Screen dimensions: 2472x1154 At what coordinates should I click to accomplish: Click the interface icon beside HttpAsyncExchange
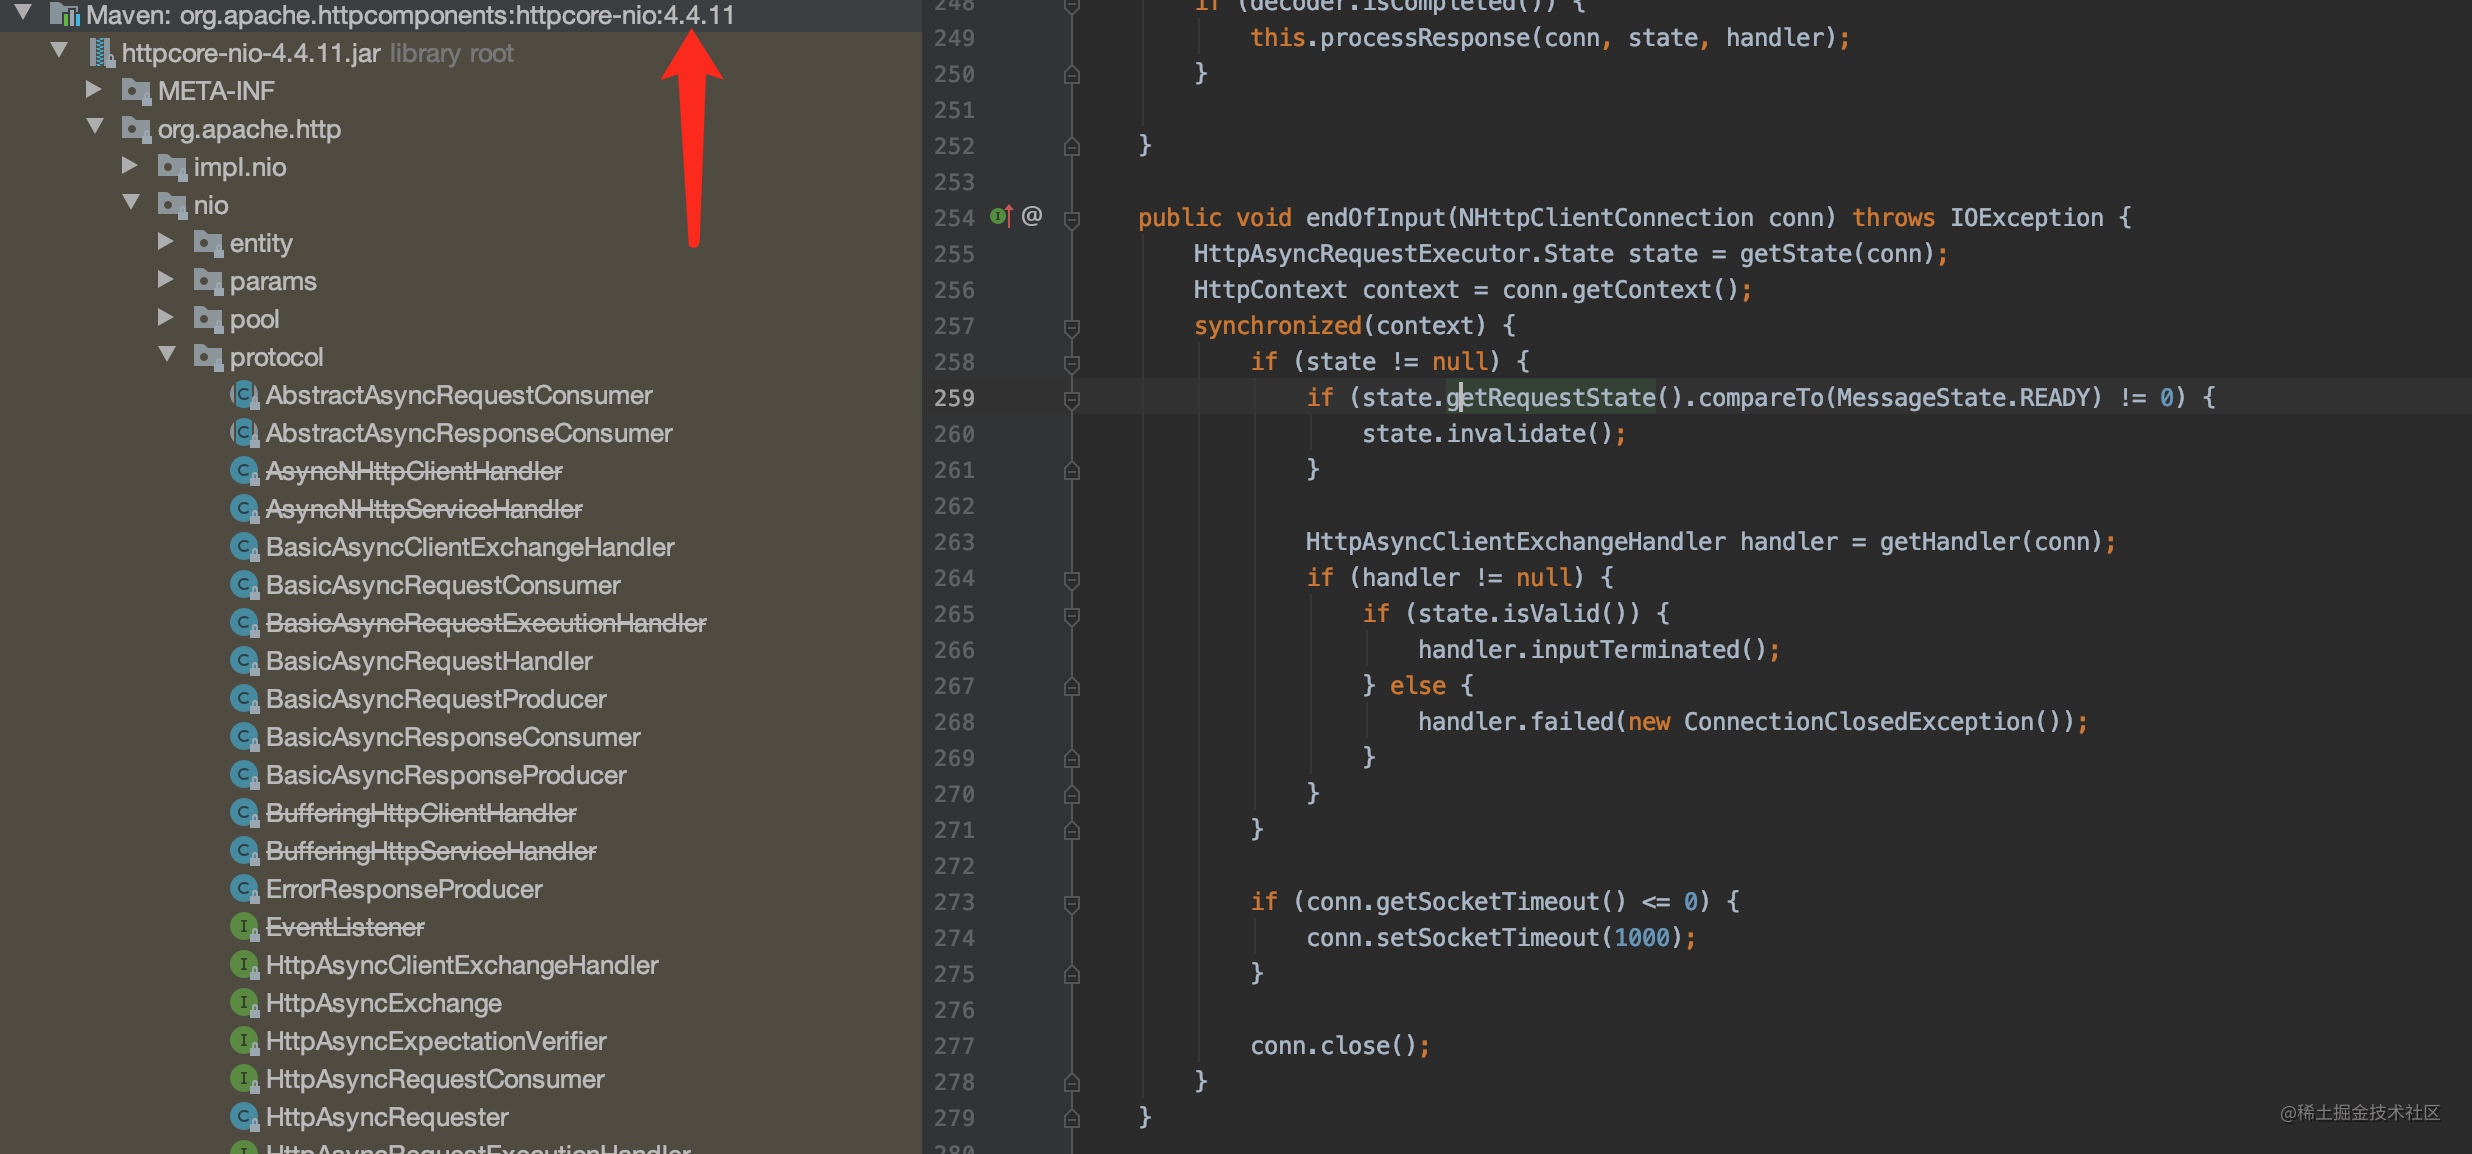coord(244,1003)
